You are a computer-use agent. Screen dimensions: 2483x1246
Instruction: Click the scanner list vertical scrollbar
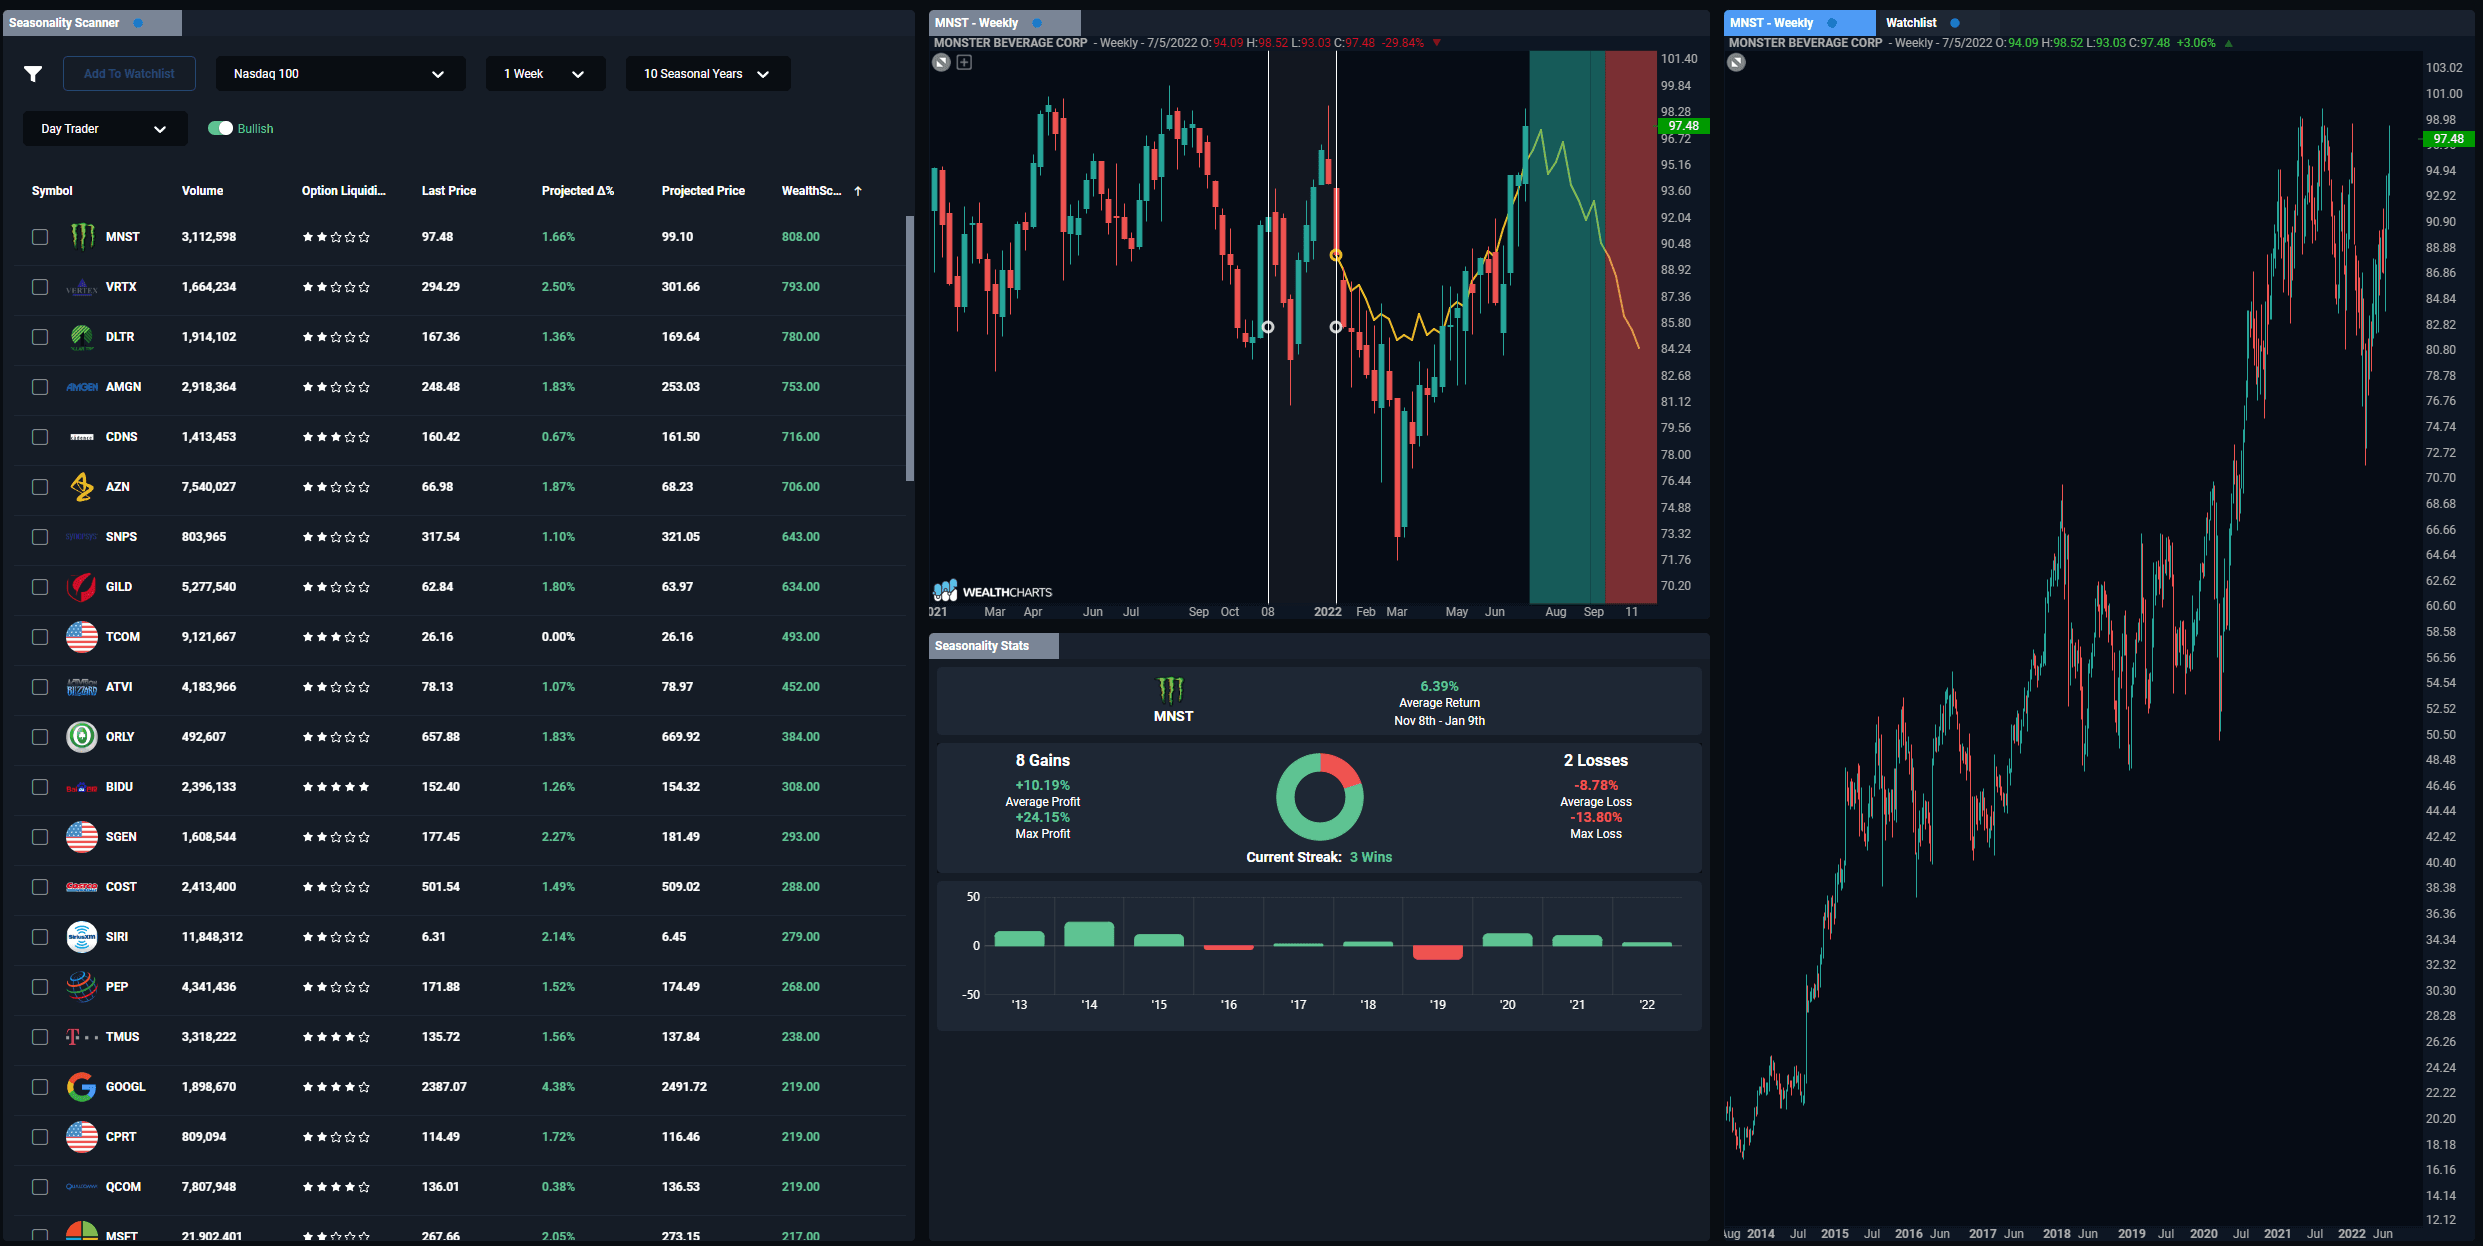click(x=909, y=348)
